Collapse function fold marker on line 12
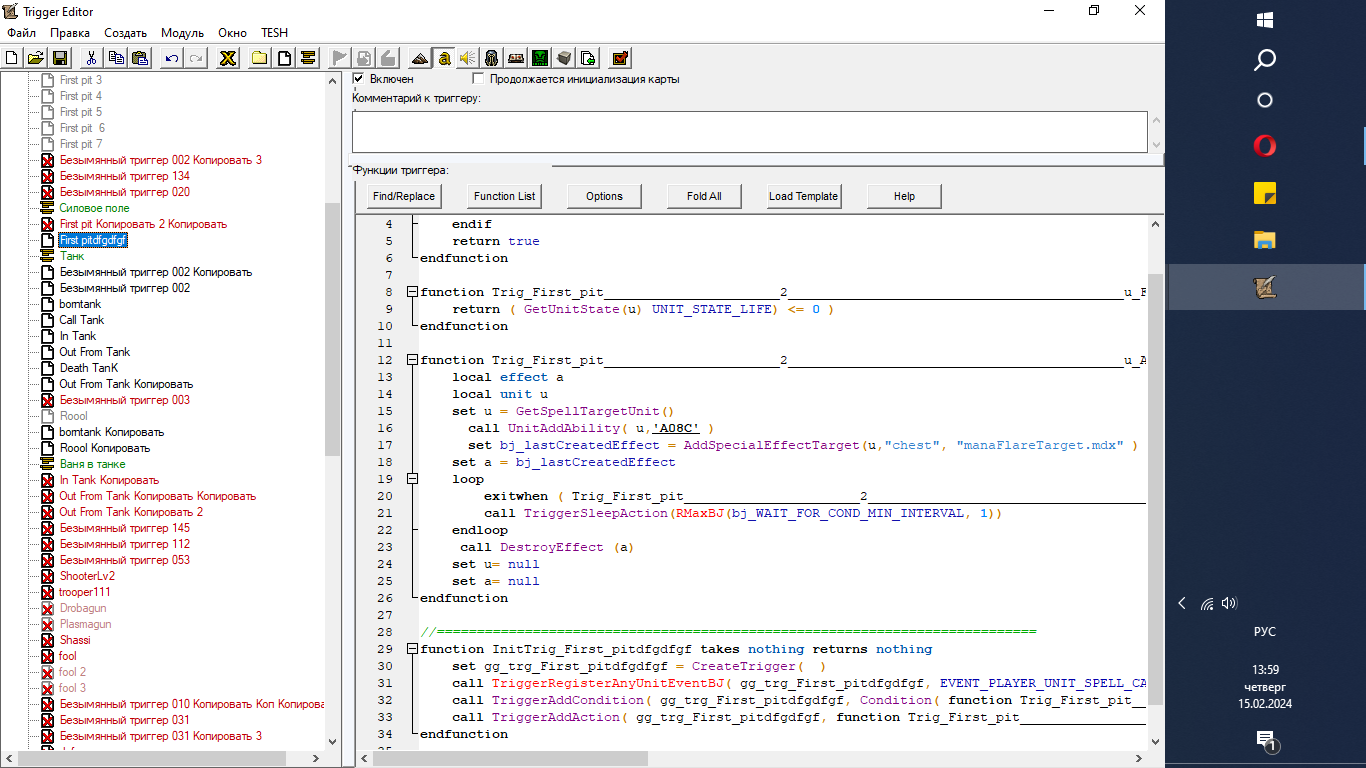The height and width of the screenshot is (768, 1366). [411, 360]
